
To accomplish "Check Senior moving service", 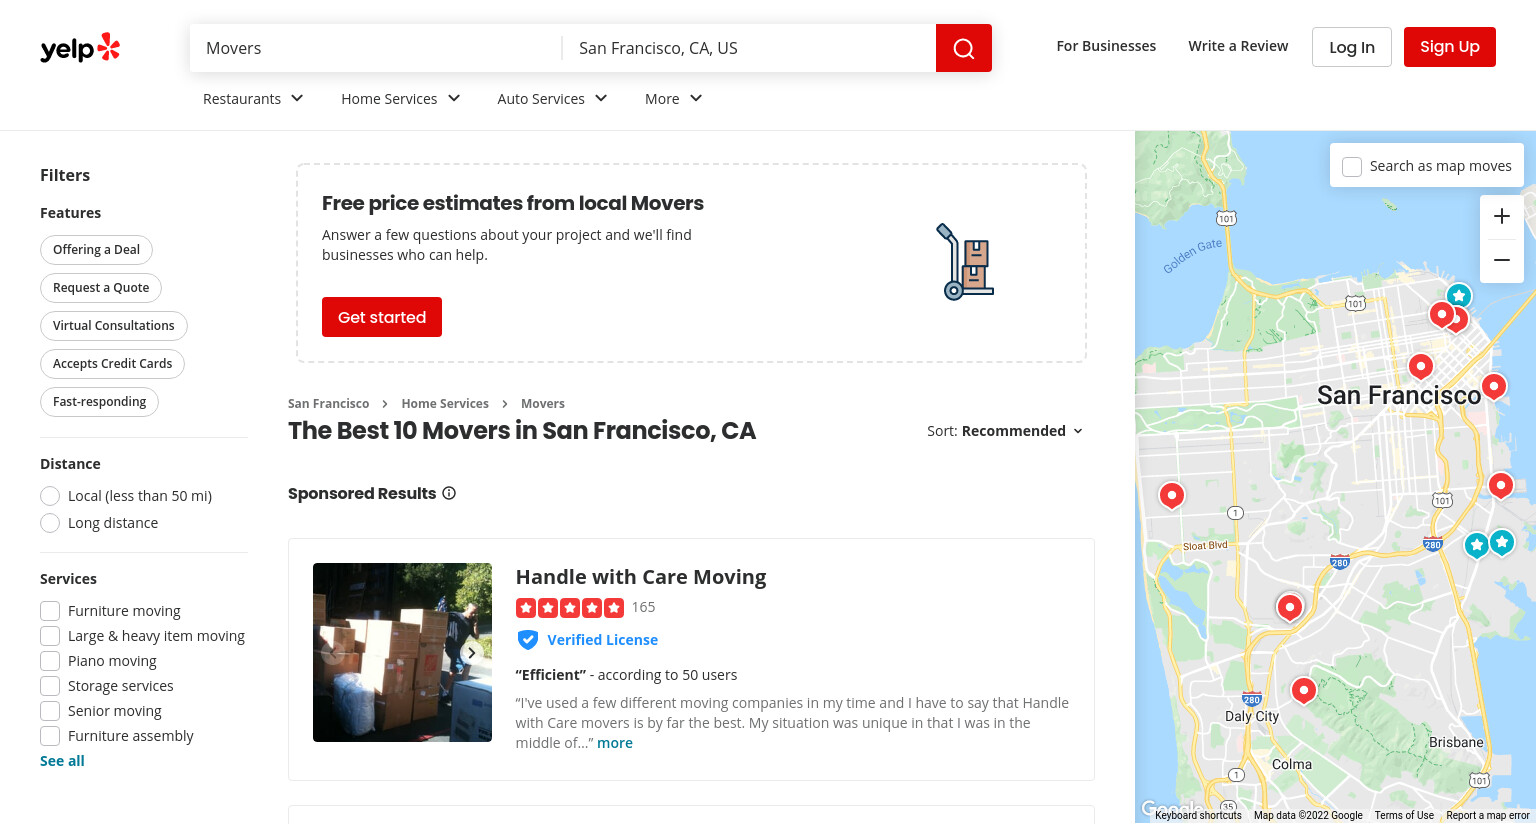I will coord(50,711).
